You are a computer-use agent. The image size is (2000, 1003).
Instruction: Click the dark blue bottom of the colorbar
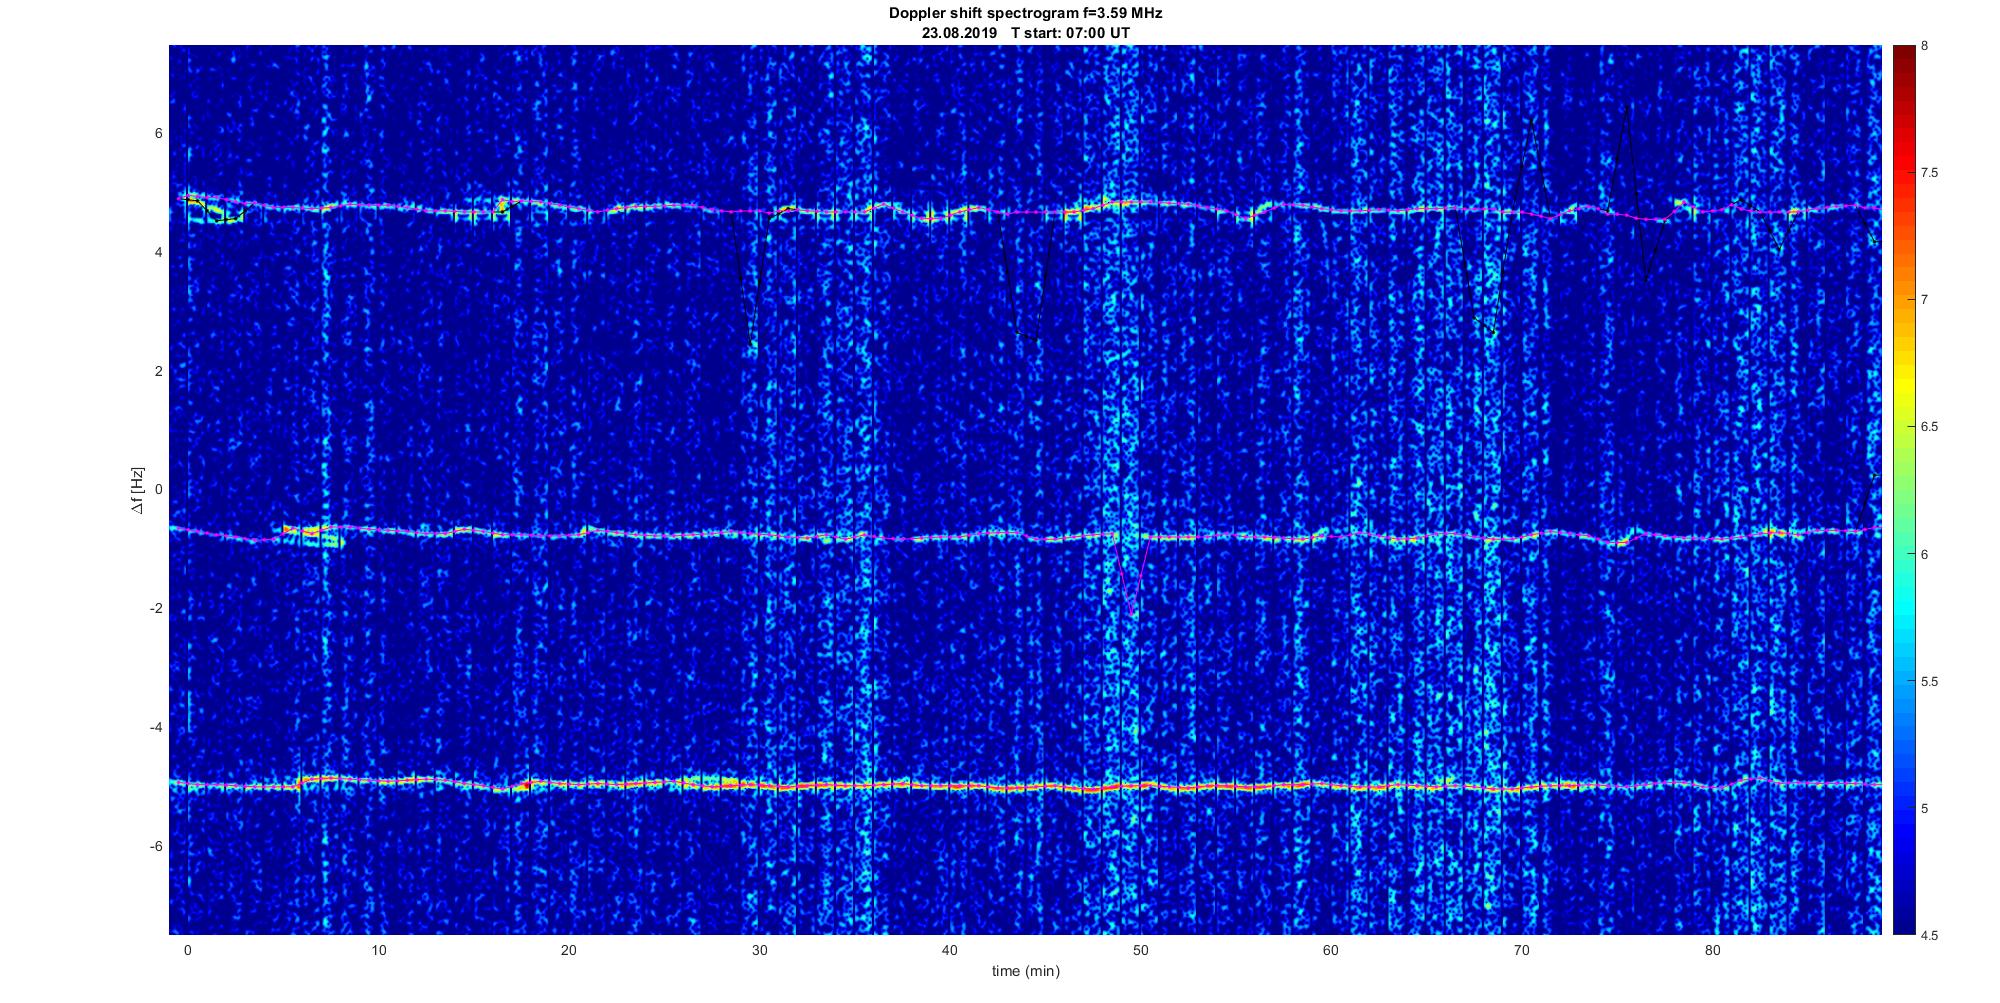[1903, 925]
